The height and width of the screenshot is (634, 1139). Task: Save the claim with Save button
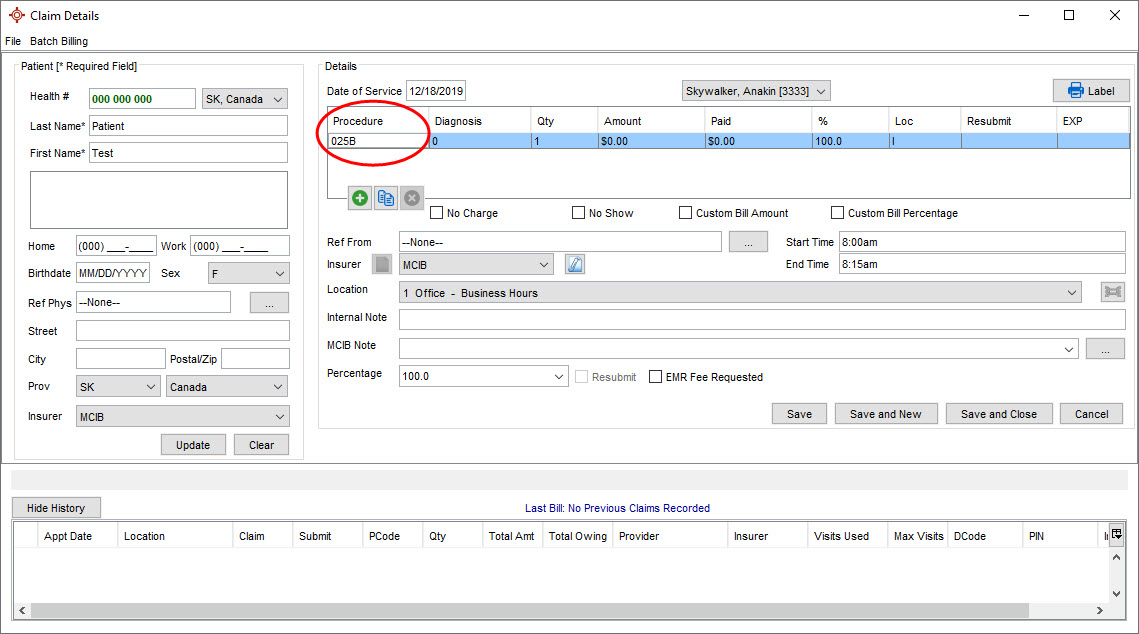[x=799, y=413]
